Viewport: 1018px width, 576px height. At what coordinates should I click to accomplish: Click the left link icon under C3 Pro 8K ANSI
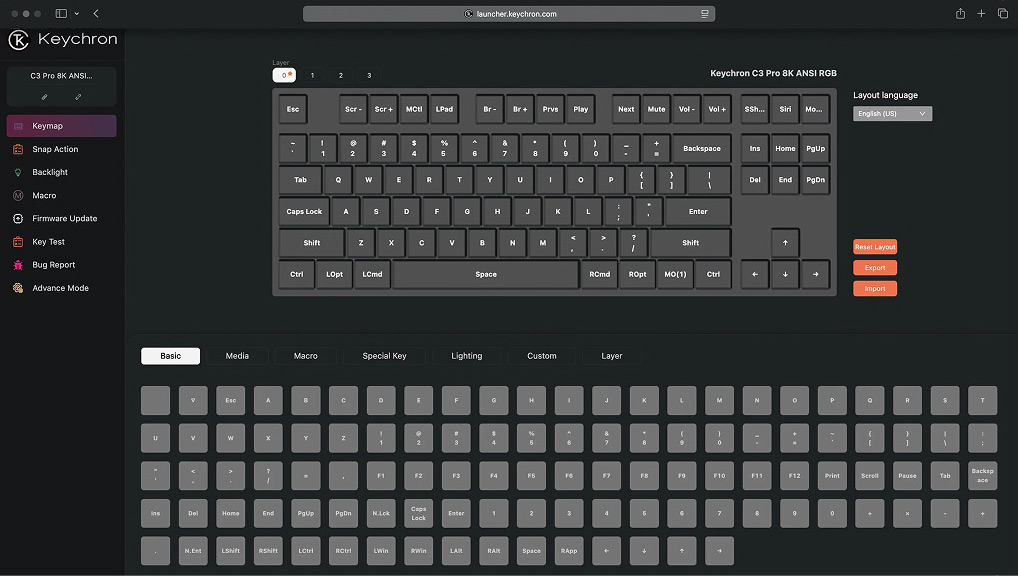44,97
